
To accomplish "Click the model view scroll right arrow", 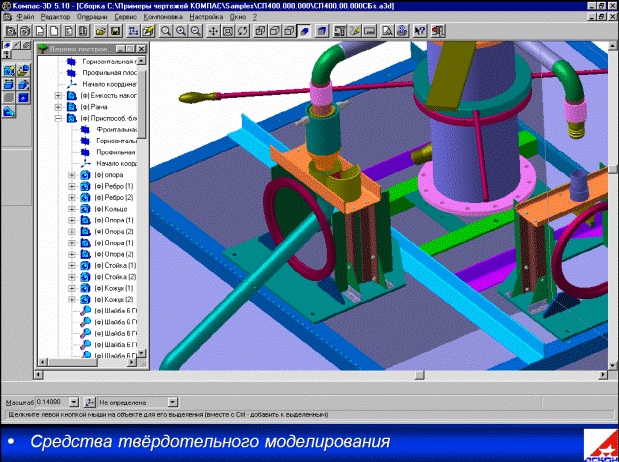I will click(603, 375).
